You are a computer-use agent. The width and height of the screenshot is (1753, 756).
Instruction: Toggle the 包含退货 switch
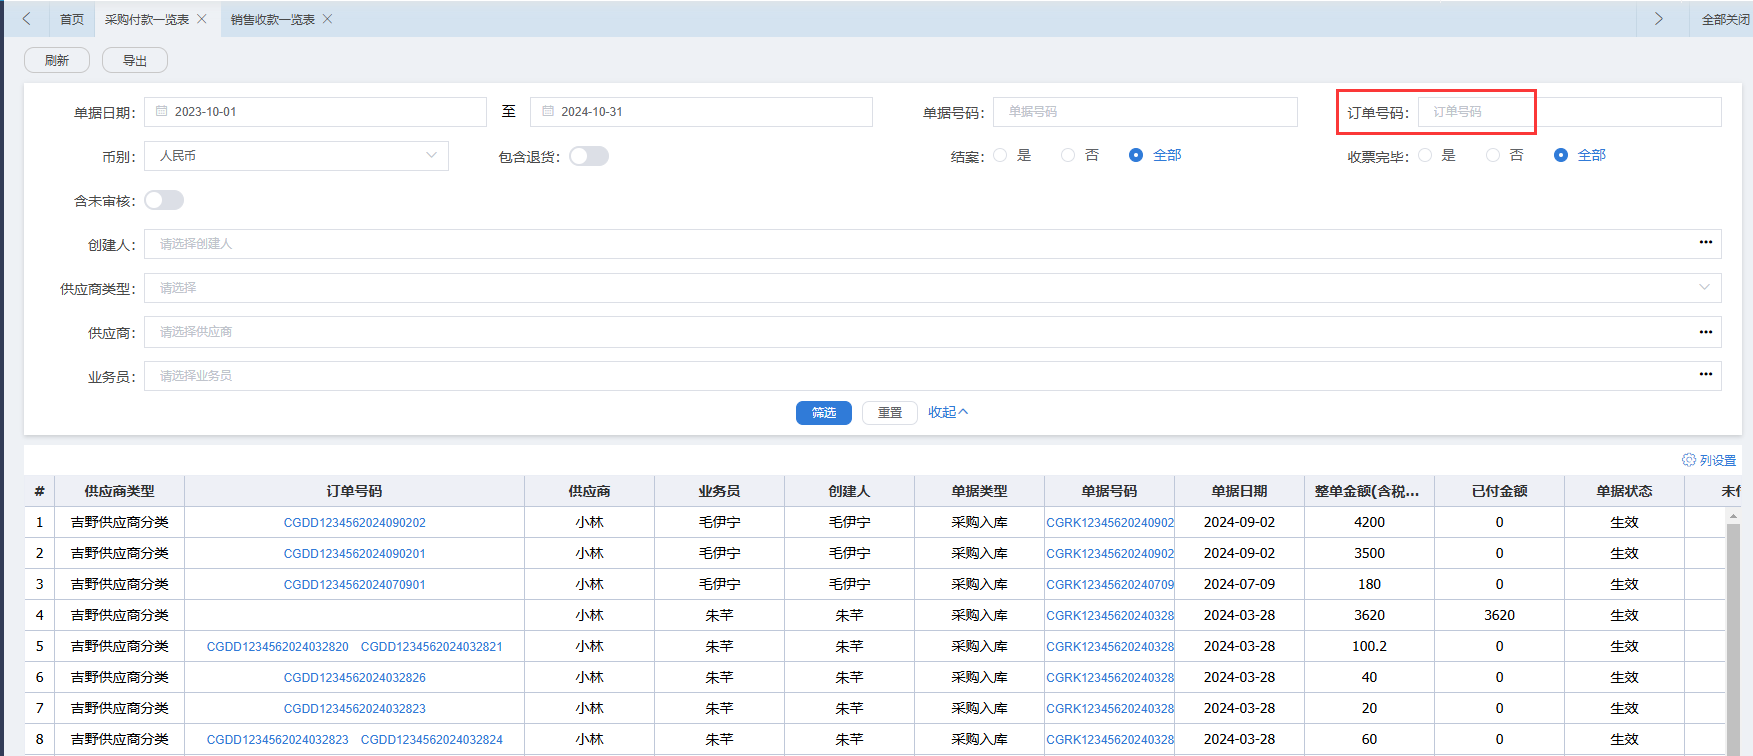click(589, 156)
